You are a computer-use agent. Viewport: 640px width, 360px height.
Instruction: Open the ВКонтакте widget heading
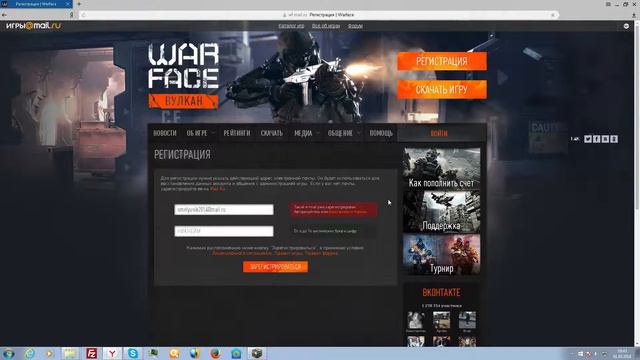[x=441, y=292]
